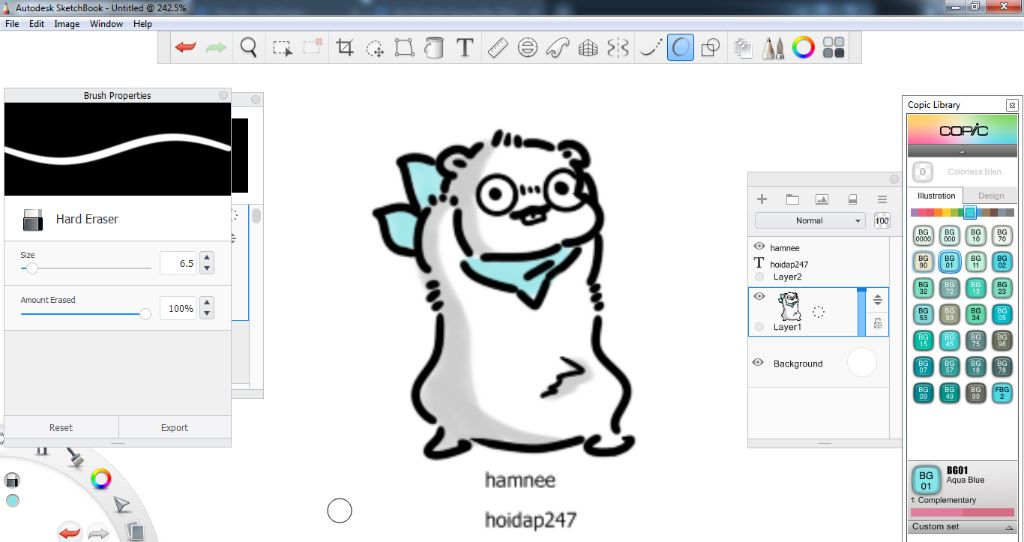This screenshot has width=1024, height=542.
Task: Click the Amount Erased slider handle
Action: click(145, 314)
